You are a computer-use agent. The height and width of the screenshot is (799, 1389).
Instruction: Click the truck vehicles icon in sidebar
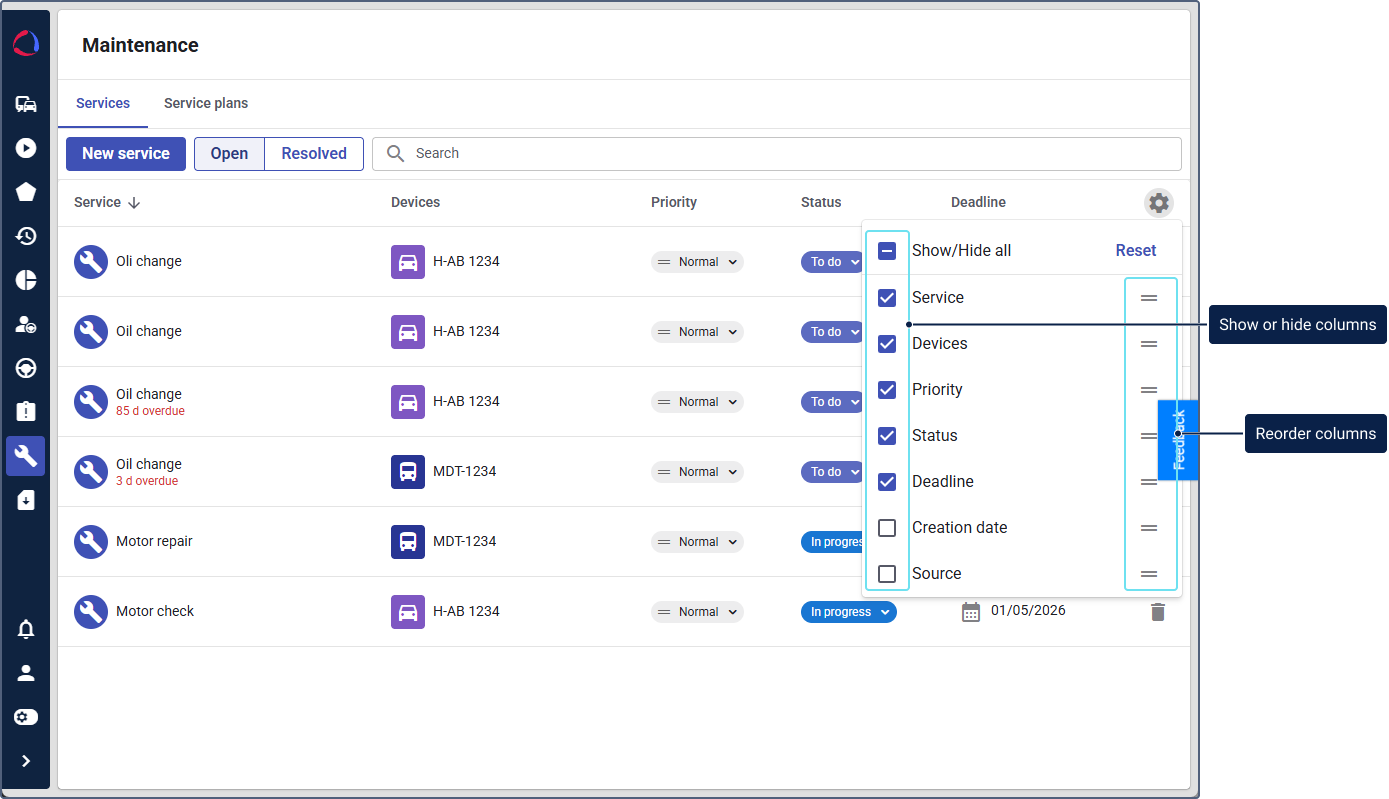point(26,104)
